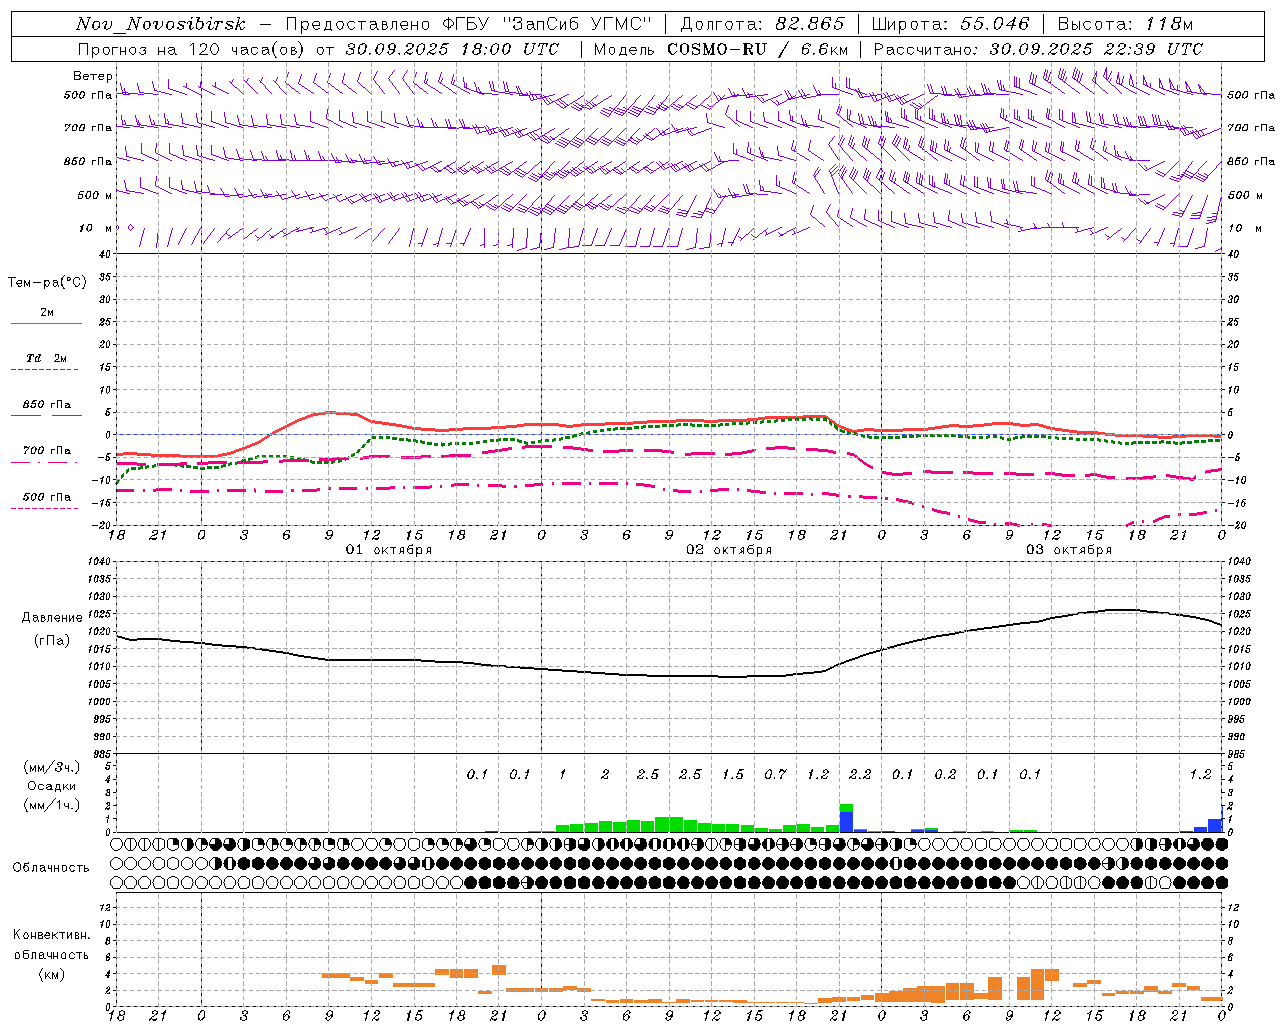Select the "Прогноз на 120 часа(ов)" text
The image size is (1280, 1024).
(193, 49)
